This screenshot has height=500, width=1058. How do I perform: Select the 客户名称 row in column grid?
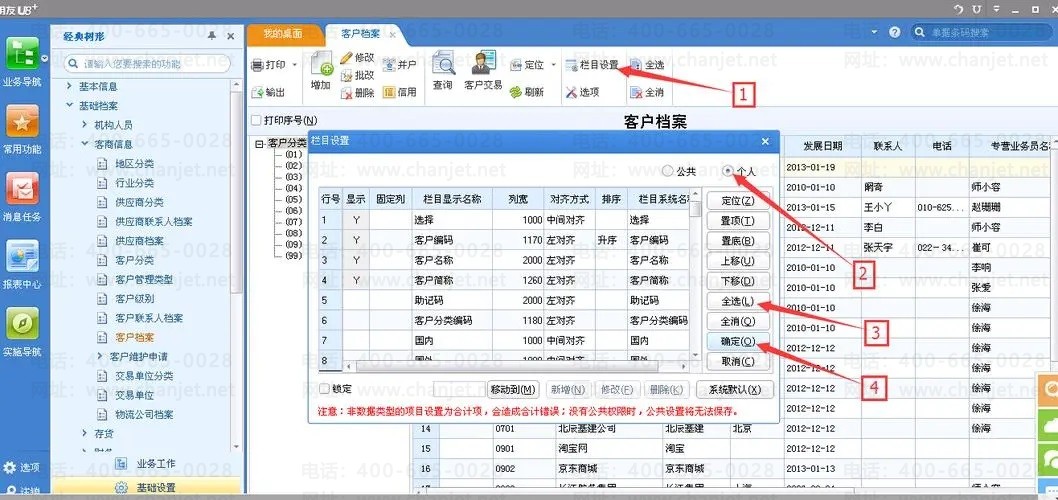(x=504, y=260)
